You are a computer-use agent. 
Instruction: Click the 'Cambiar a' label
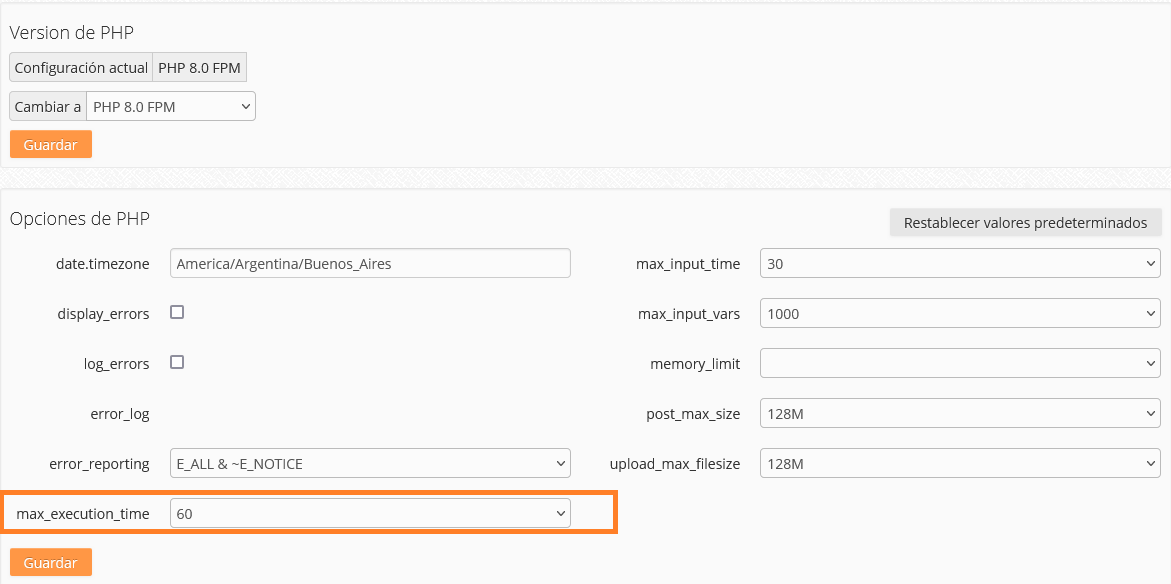(48, 107)
